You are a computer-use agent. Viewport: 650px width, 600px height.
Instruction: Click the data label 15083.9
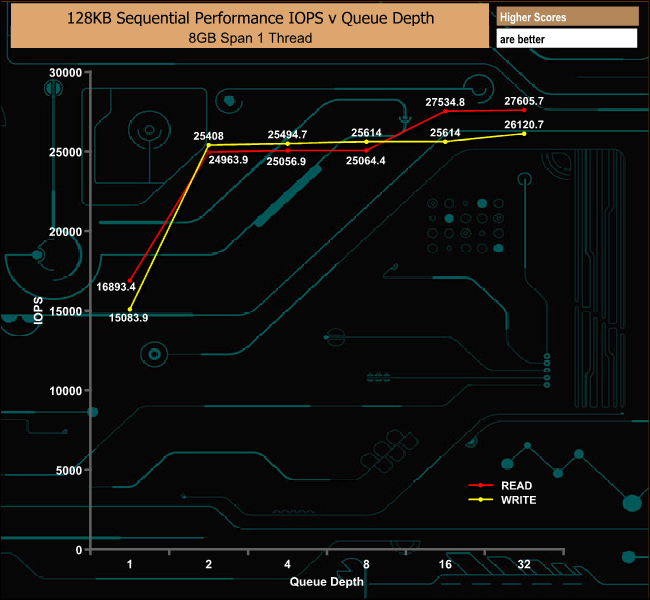[129, 318]
